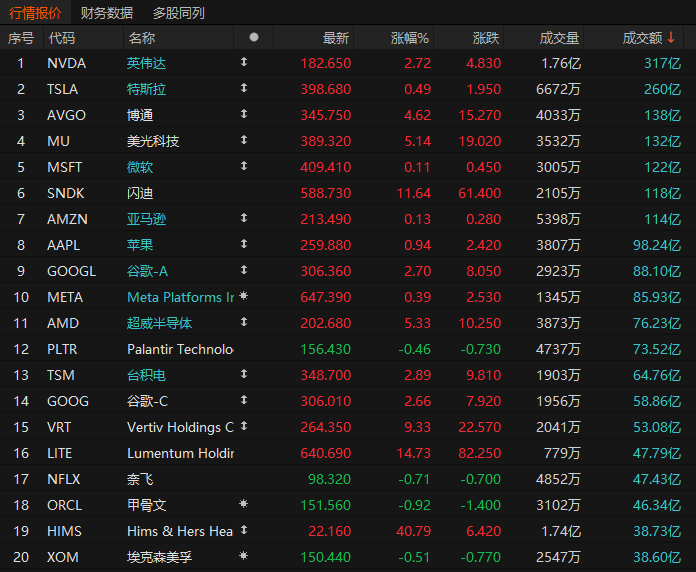Click the marker icon in MSFT row
This screenshot has width=696, height=572.
[244, 166]
